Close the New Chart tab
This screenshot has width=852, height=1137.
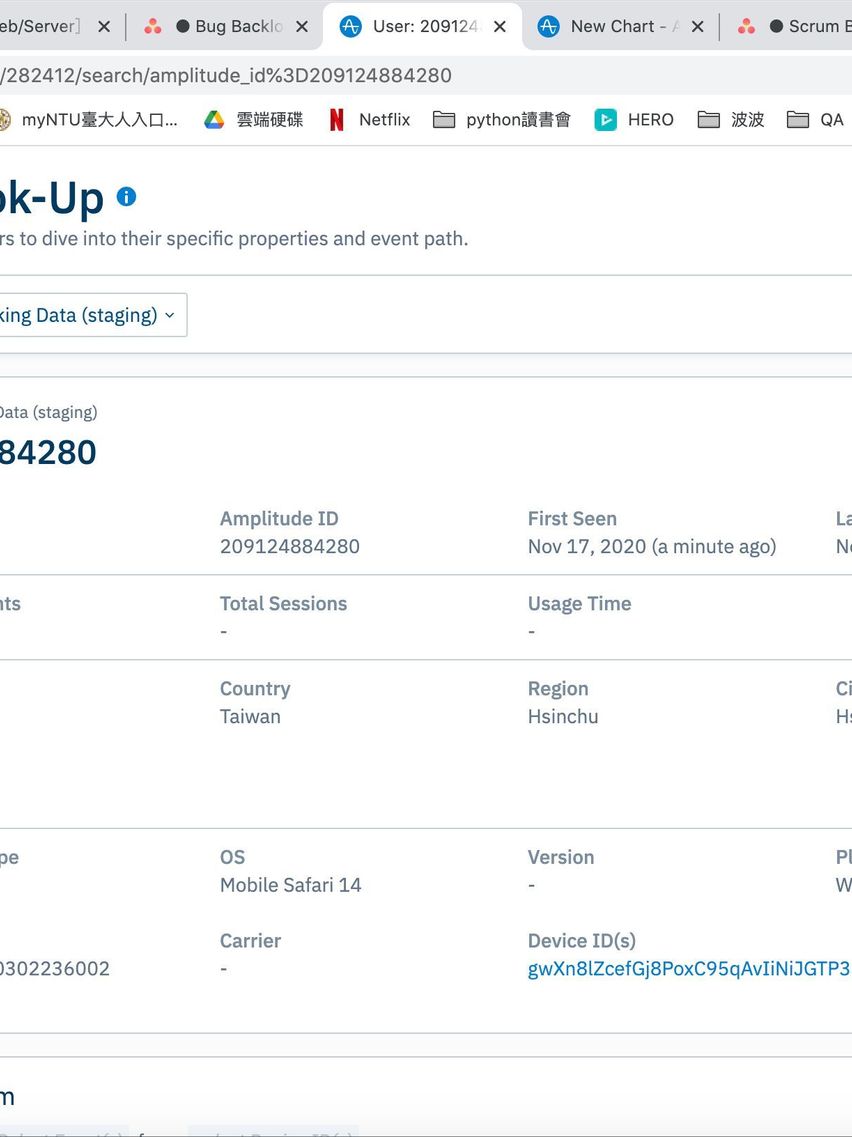tap(697, 27)
